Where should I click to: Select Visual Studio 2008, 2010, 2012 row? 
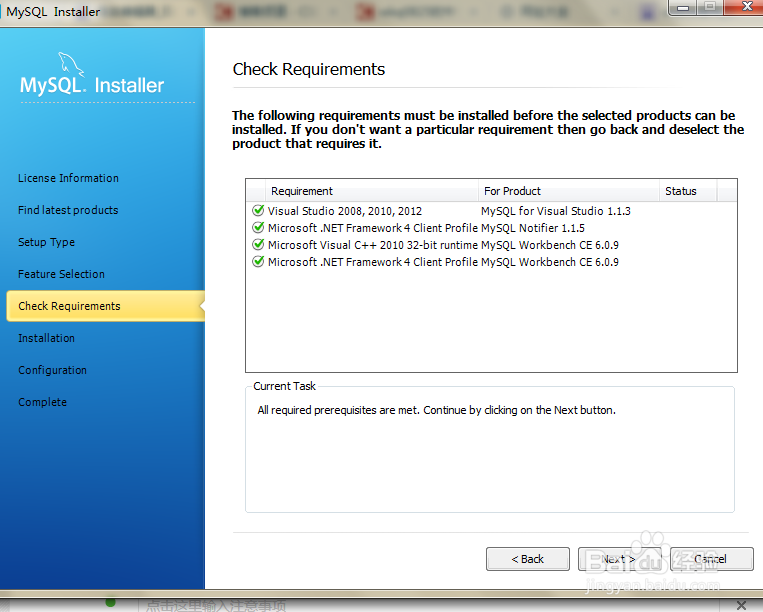click(x=491, y=211)
